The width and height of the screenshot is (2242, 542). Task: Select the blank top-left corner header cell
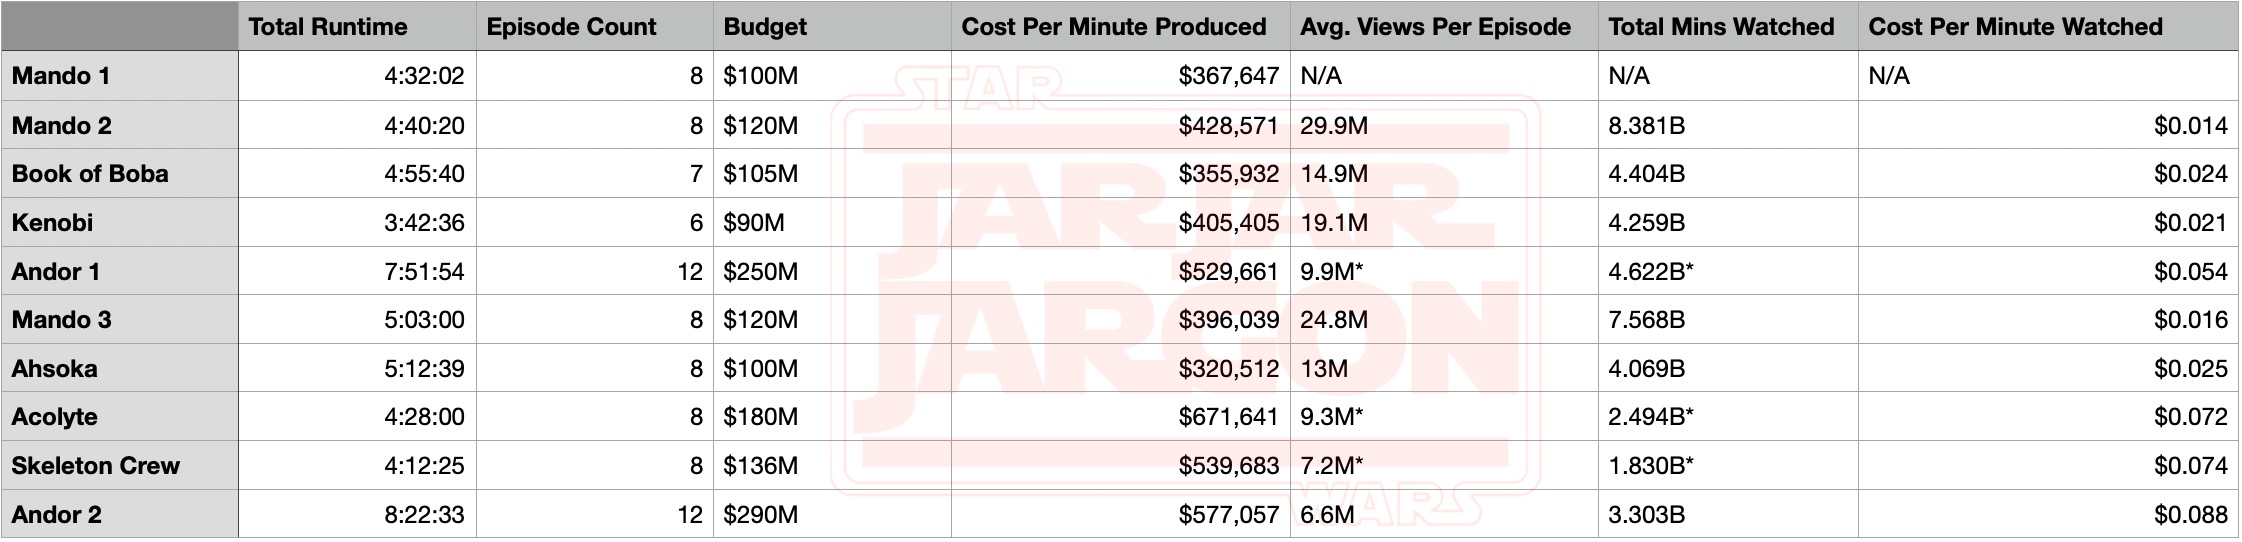pyautogui.click(x=119, y=27)
